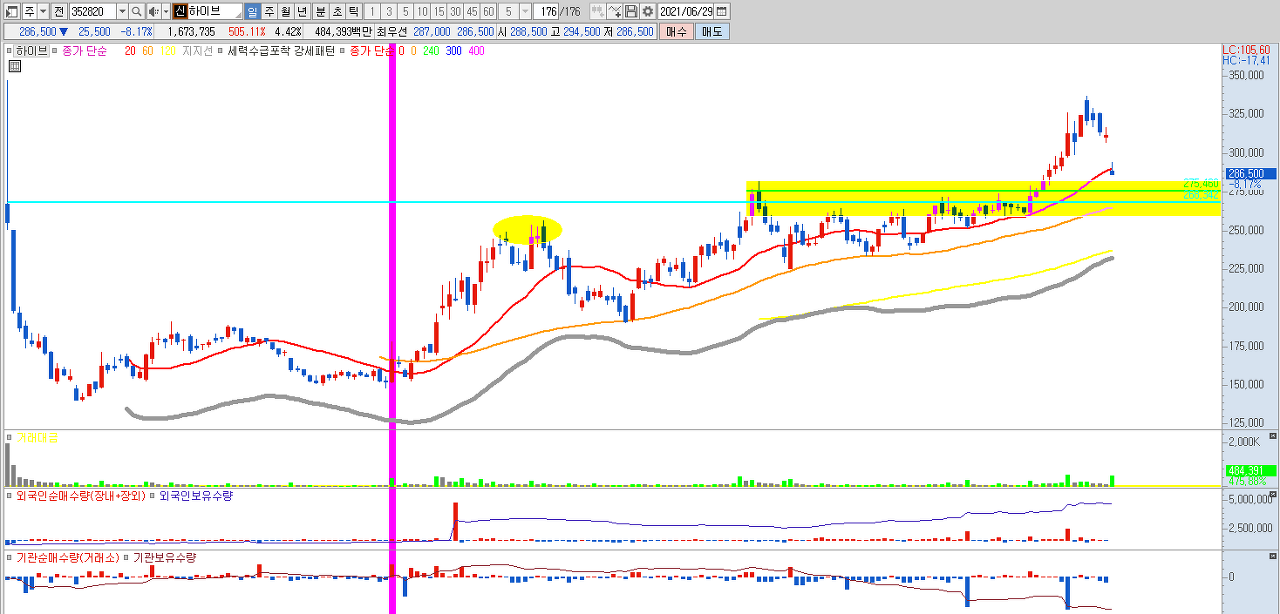Select 일 daily chart period
1280x614 pixels.
(x=253, y=11)
